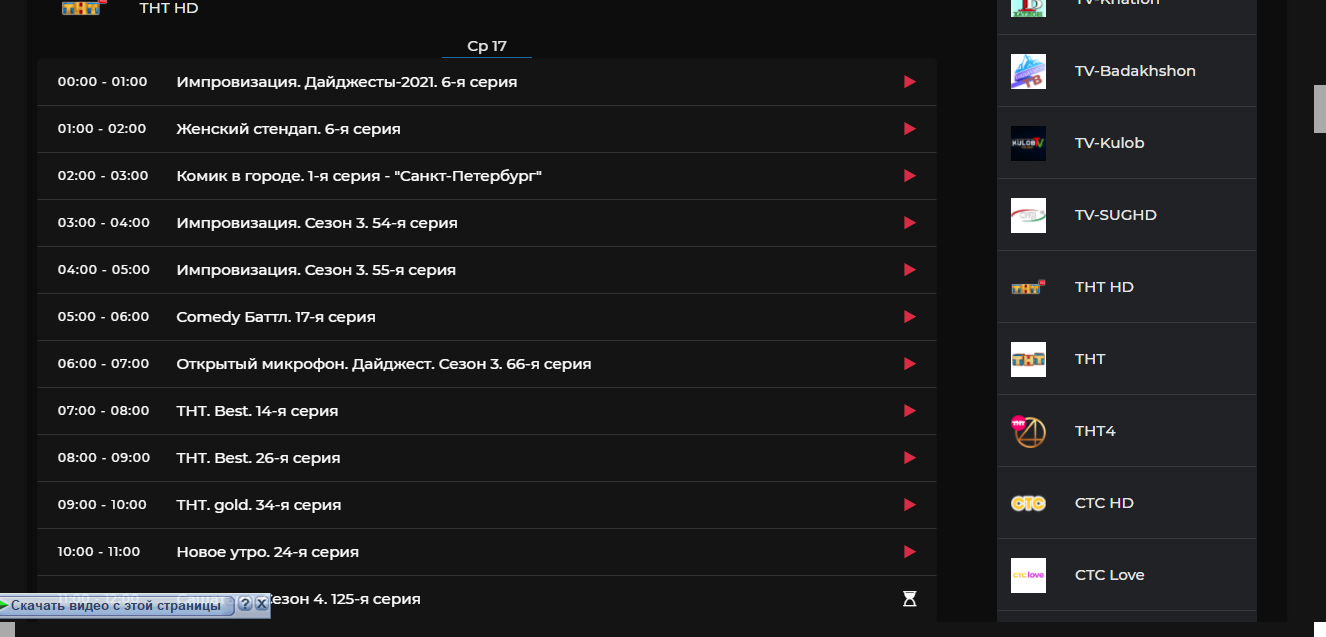Viewport: 1326px width, 637px height.
Task: Open the THT channel from sidebar list
Action: pyautogui.click(x=1090, y=359)
